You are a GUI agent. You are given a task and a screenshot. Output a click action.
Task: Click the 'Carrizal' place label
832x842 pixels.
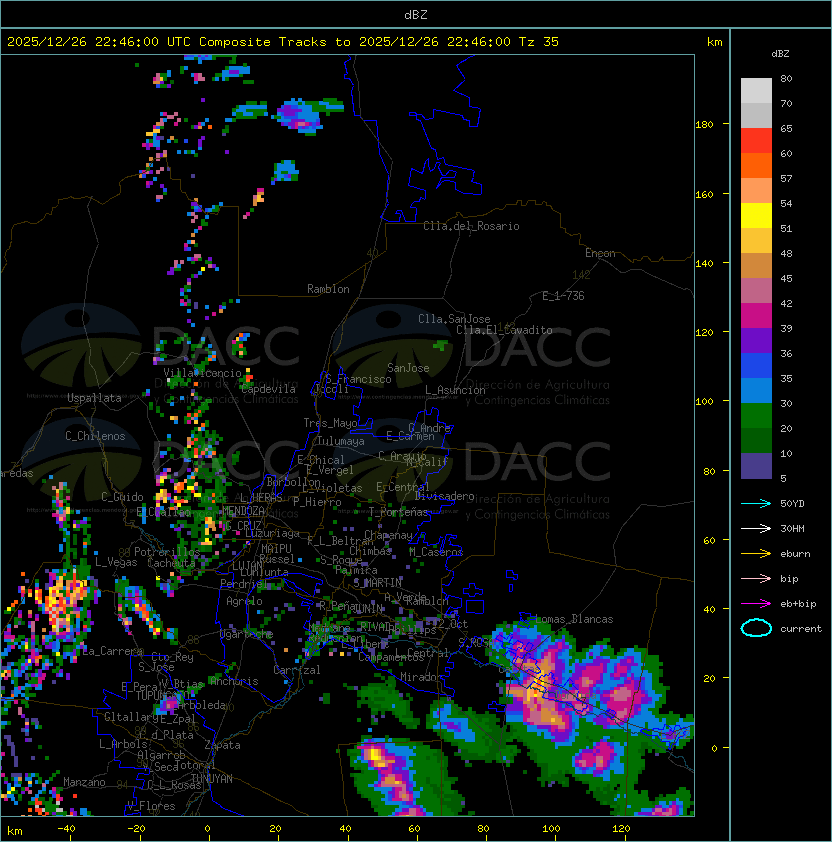point(296,670)
